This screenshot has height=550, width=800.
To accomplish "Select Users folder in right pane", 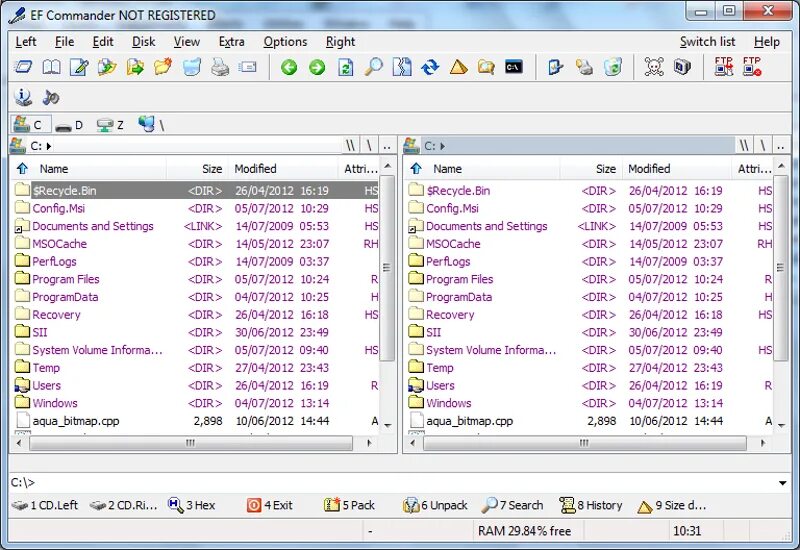I will (x=589, y=385).
